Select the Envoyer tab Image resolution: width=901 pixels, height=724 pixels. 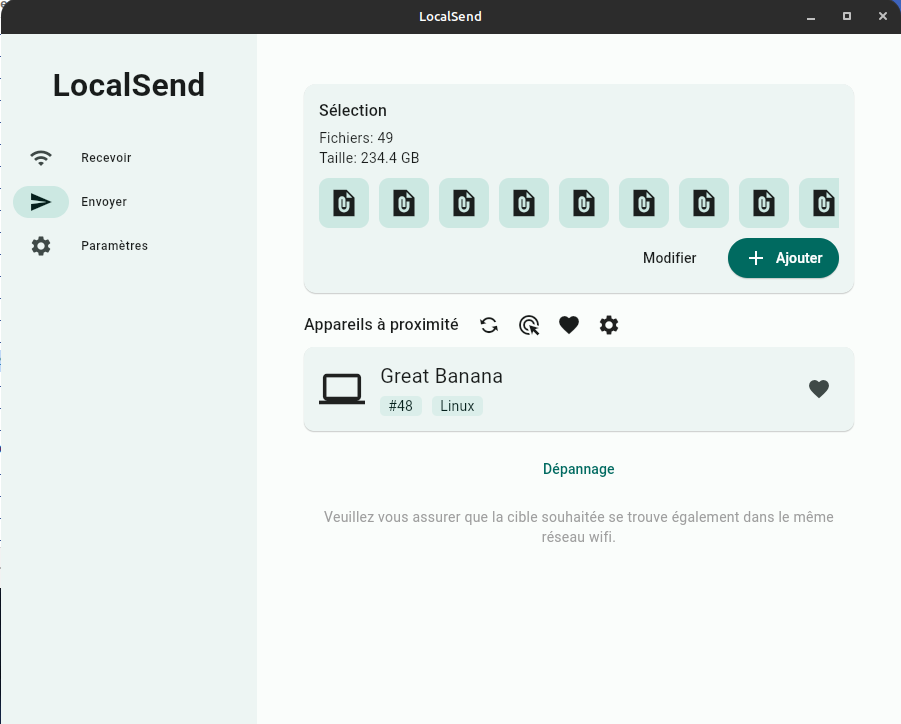coord(103,202)
